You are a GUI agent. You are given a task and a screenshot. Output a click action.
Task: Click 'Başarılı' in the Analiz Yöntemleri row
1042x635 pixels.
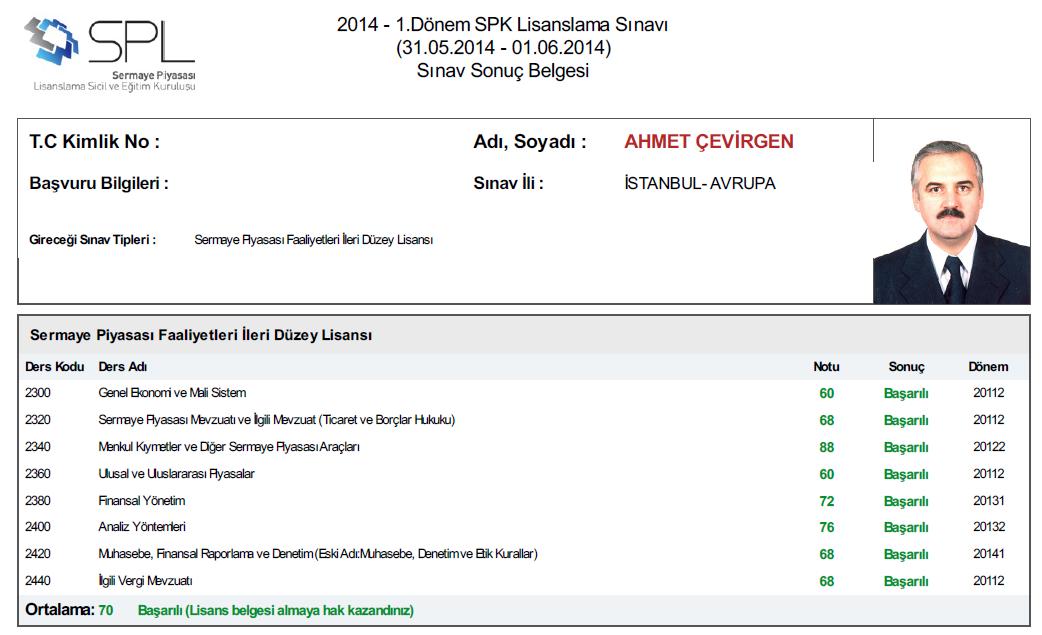click(x=906, y=527)
